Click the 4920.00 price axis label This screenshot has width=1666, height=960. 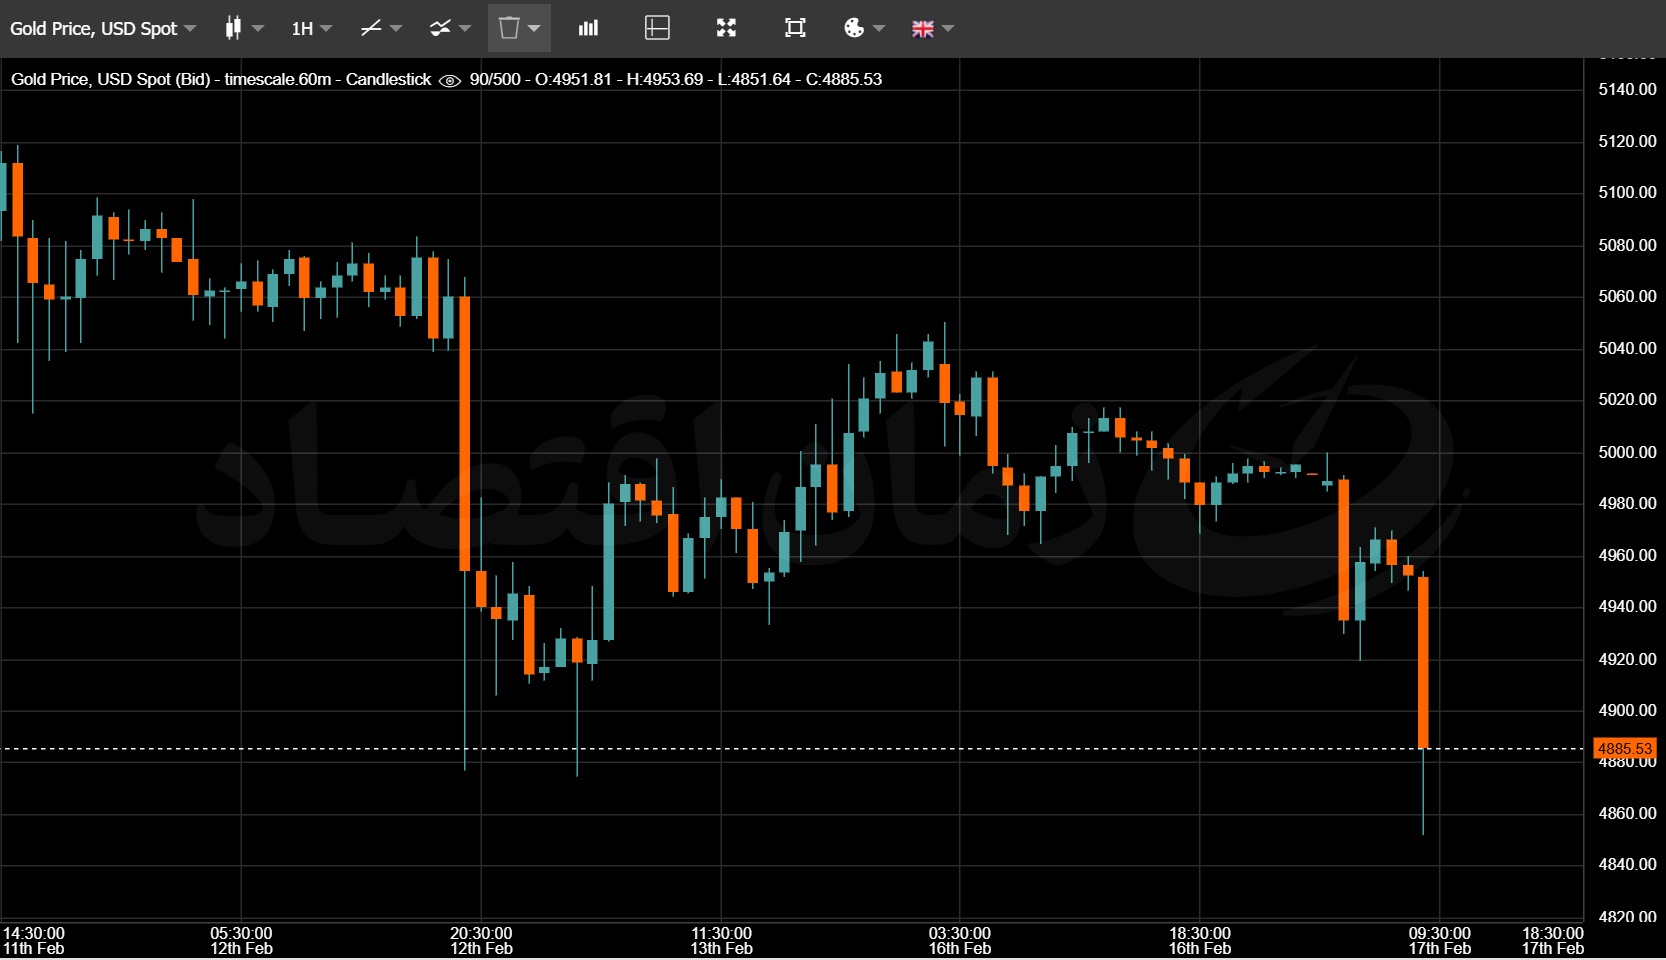1627,659
